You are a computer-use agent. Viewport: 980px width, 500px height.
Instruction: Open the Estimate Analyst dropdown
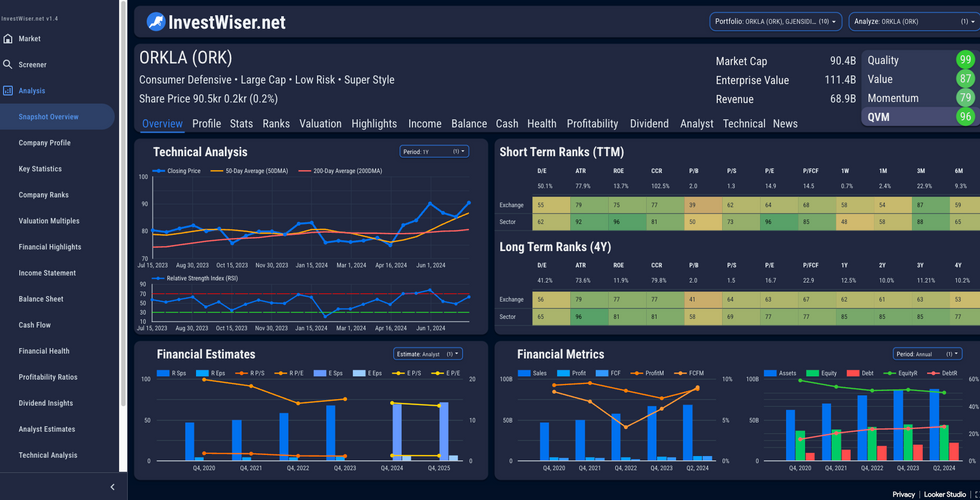(x=428, y=354)
